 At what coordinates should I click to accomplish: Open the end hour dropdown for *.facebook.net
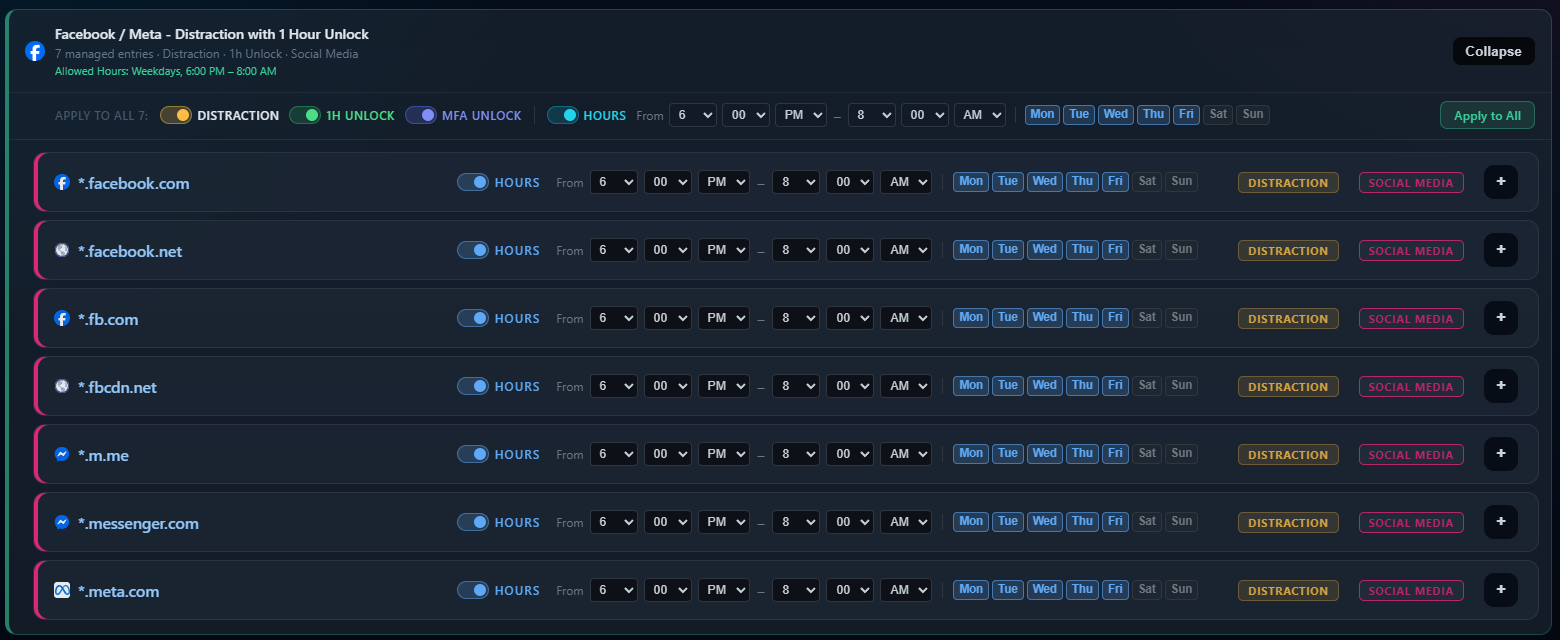coord(796,250)
